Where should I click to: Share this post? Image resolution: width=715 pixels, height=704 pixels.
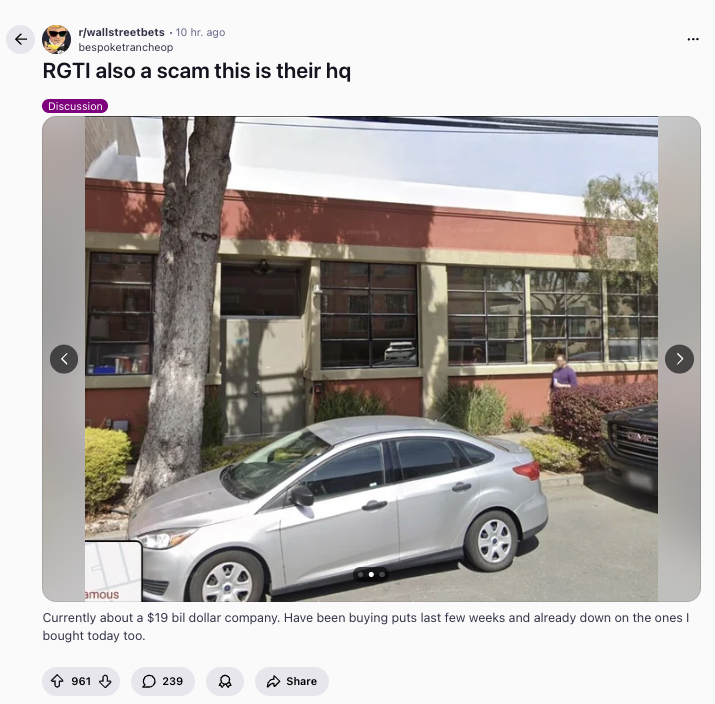[x=292, y=681]
